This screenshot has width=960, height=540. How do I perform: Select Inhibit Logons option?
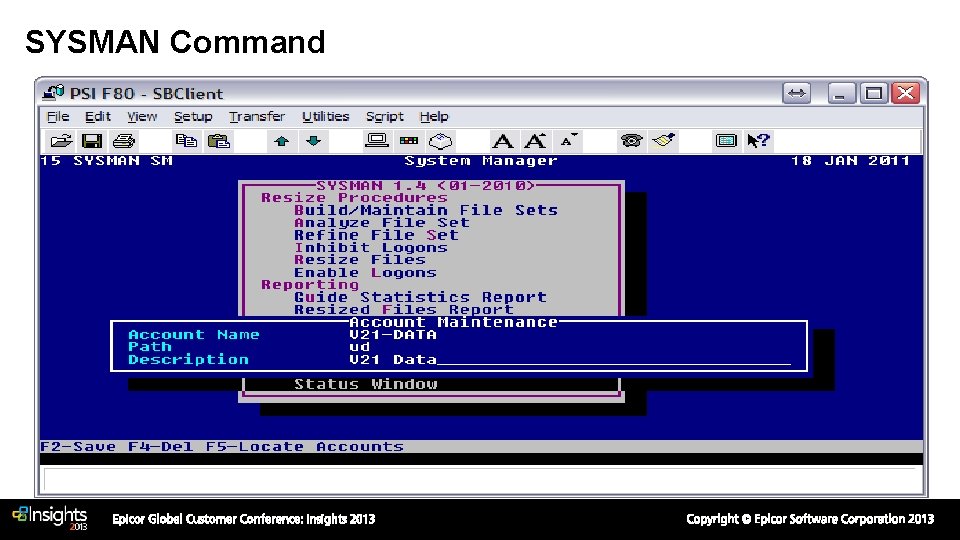click(371, 247)
